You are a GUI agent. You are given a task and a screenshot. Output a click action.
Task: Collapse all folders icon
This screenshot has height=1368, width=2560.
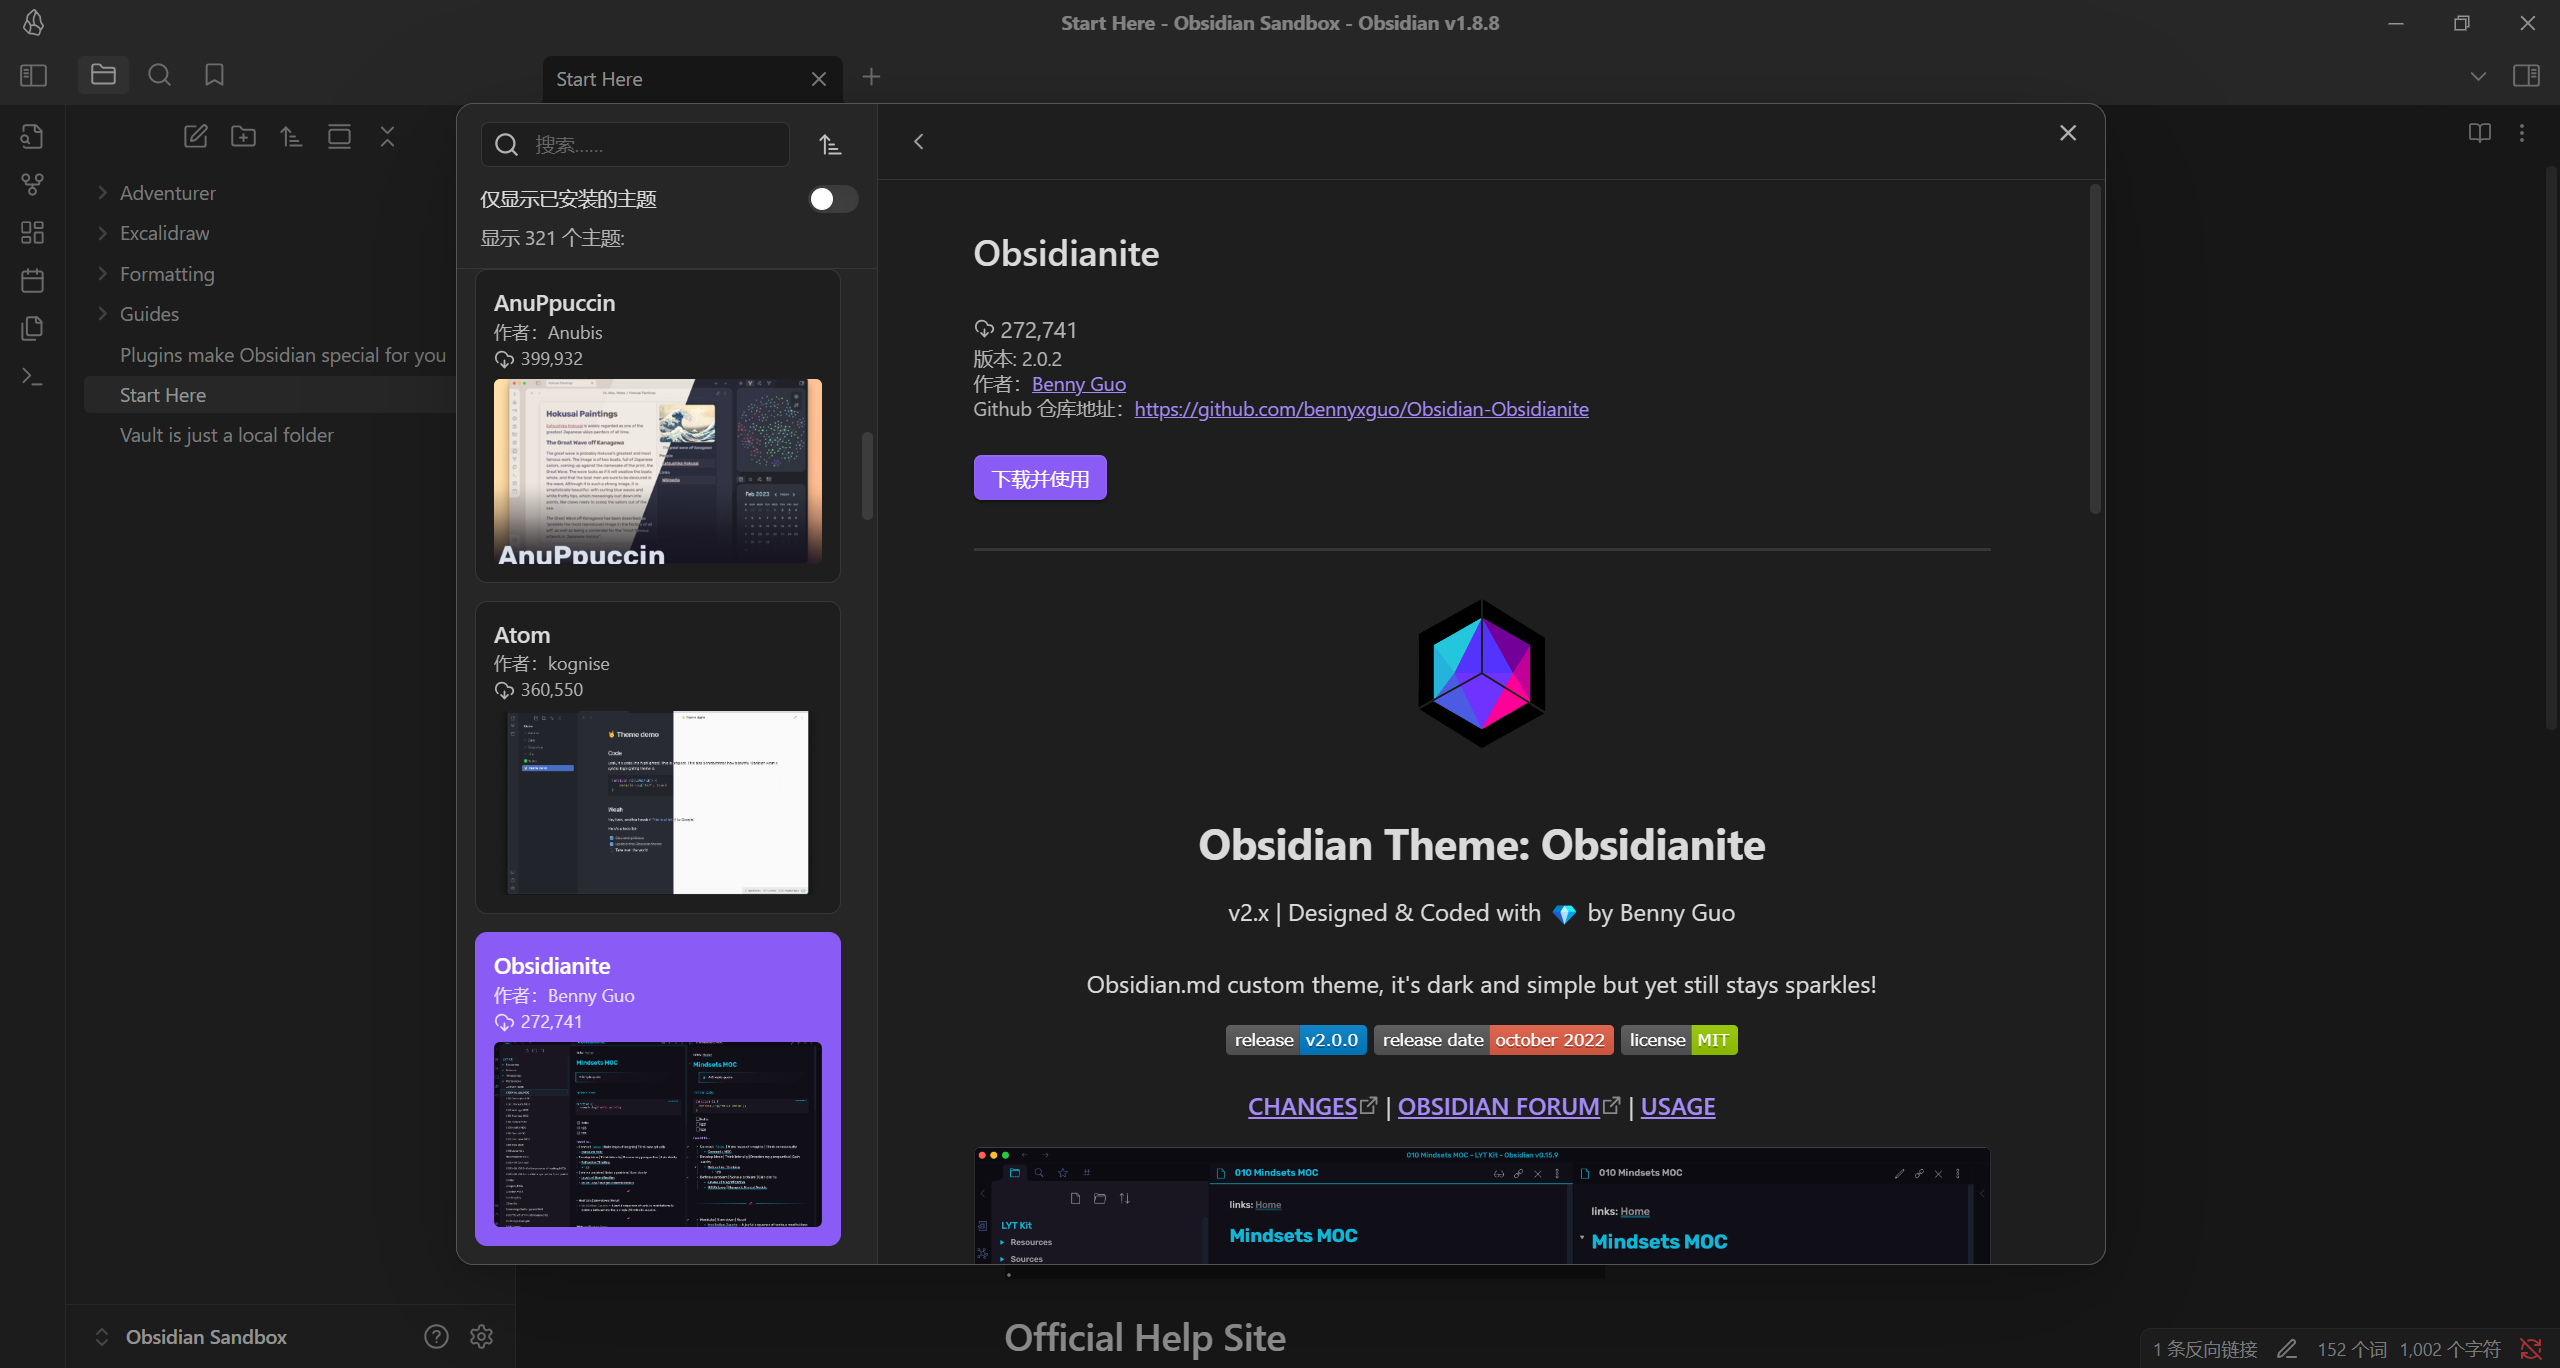387,136
